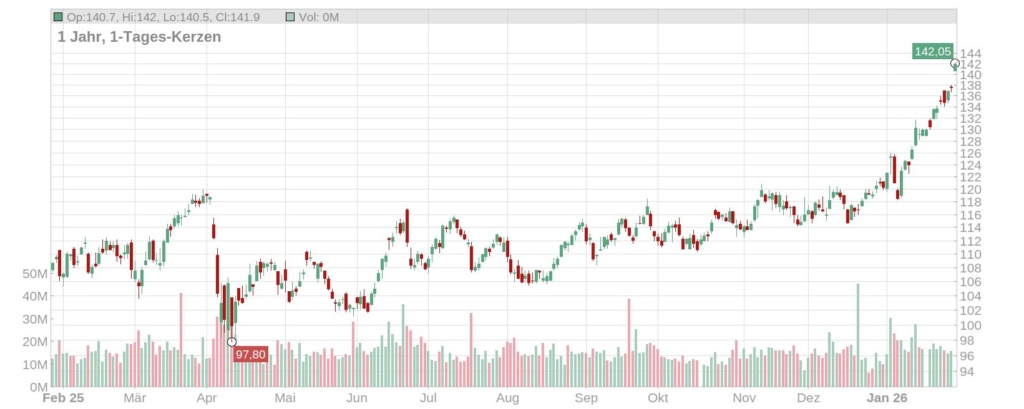Select the 'Apr' month label on axis

[x=208, y=398]
